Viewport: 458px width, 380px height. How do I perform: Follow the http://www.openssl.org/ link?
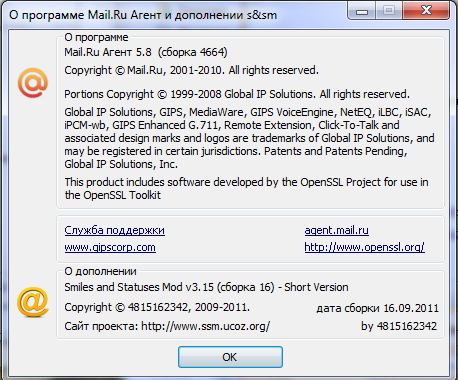(364, 247)
